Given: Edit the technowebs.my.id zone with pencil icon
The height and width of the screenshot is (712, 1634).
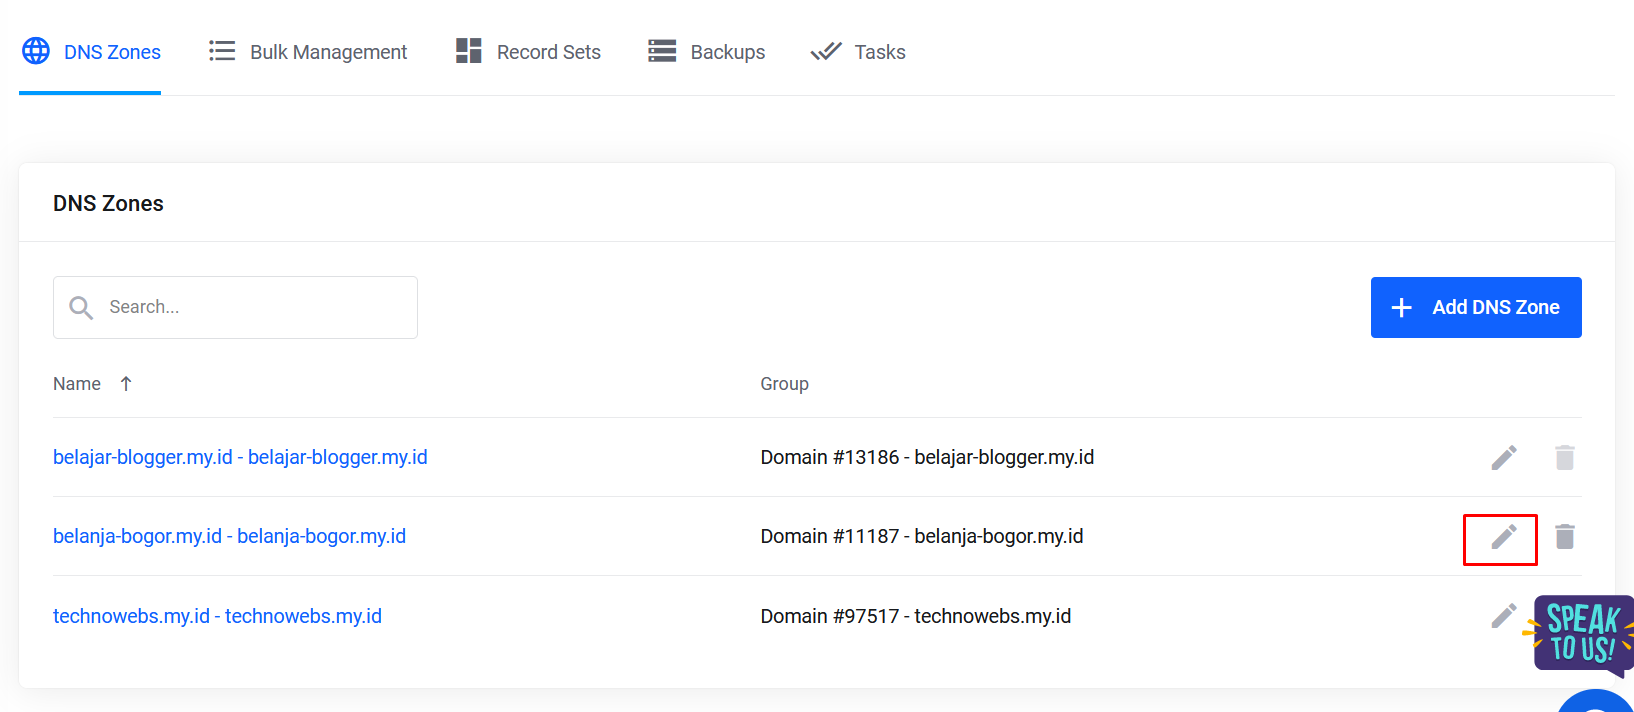Looking at the screenshot, I should click(1502, 616).
